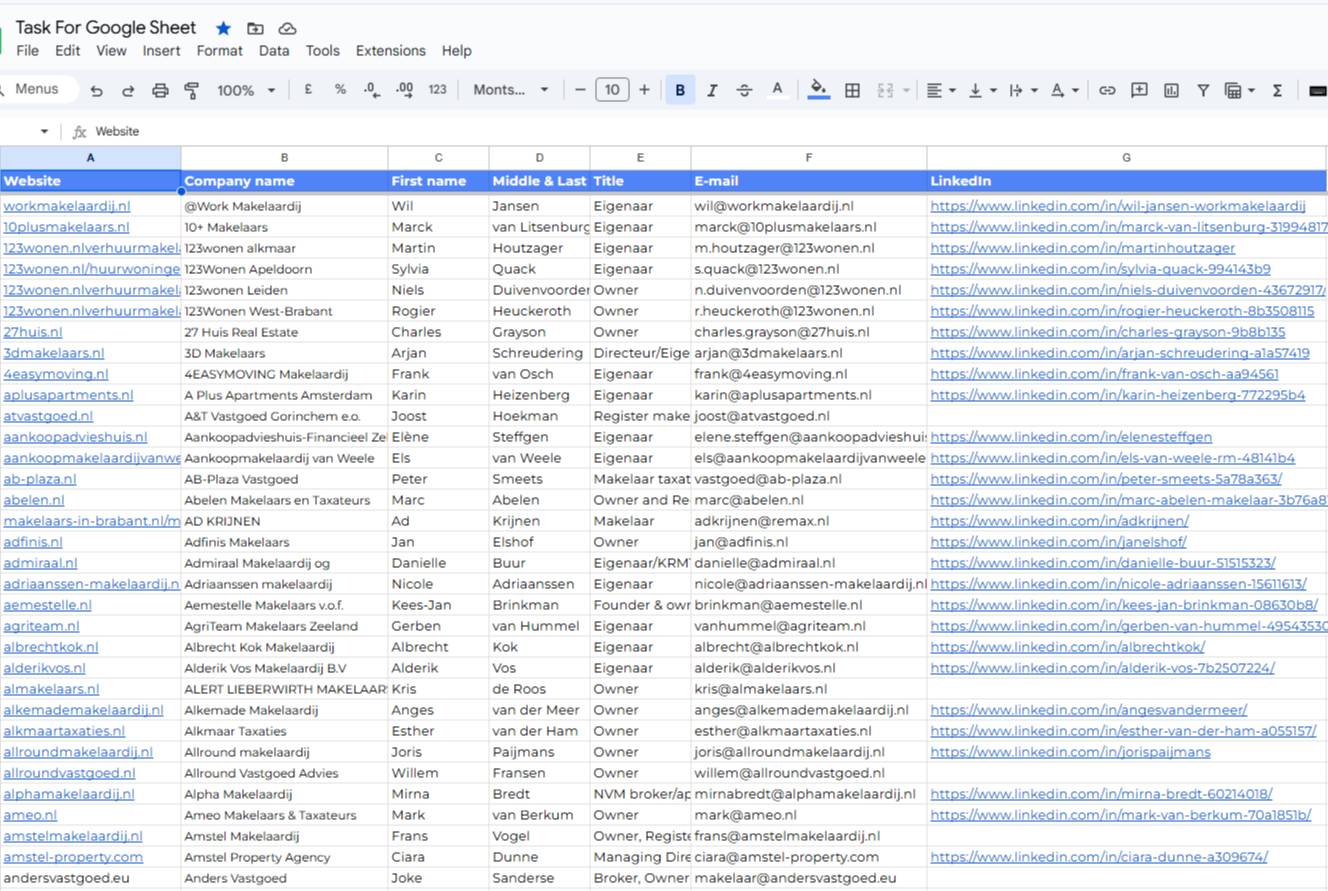The image size is (1328, 891).
Task: Open text rotation dropdown
Action: click(x=1064, y=90)
